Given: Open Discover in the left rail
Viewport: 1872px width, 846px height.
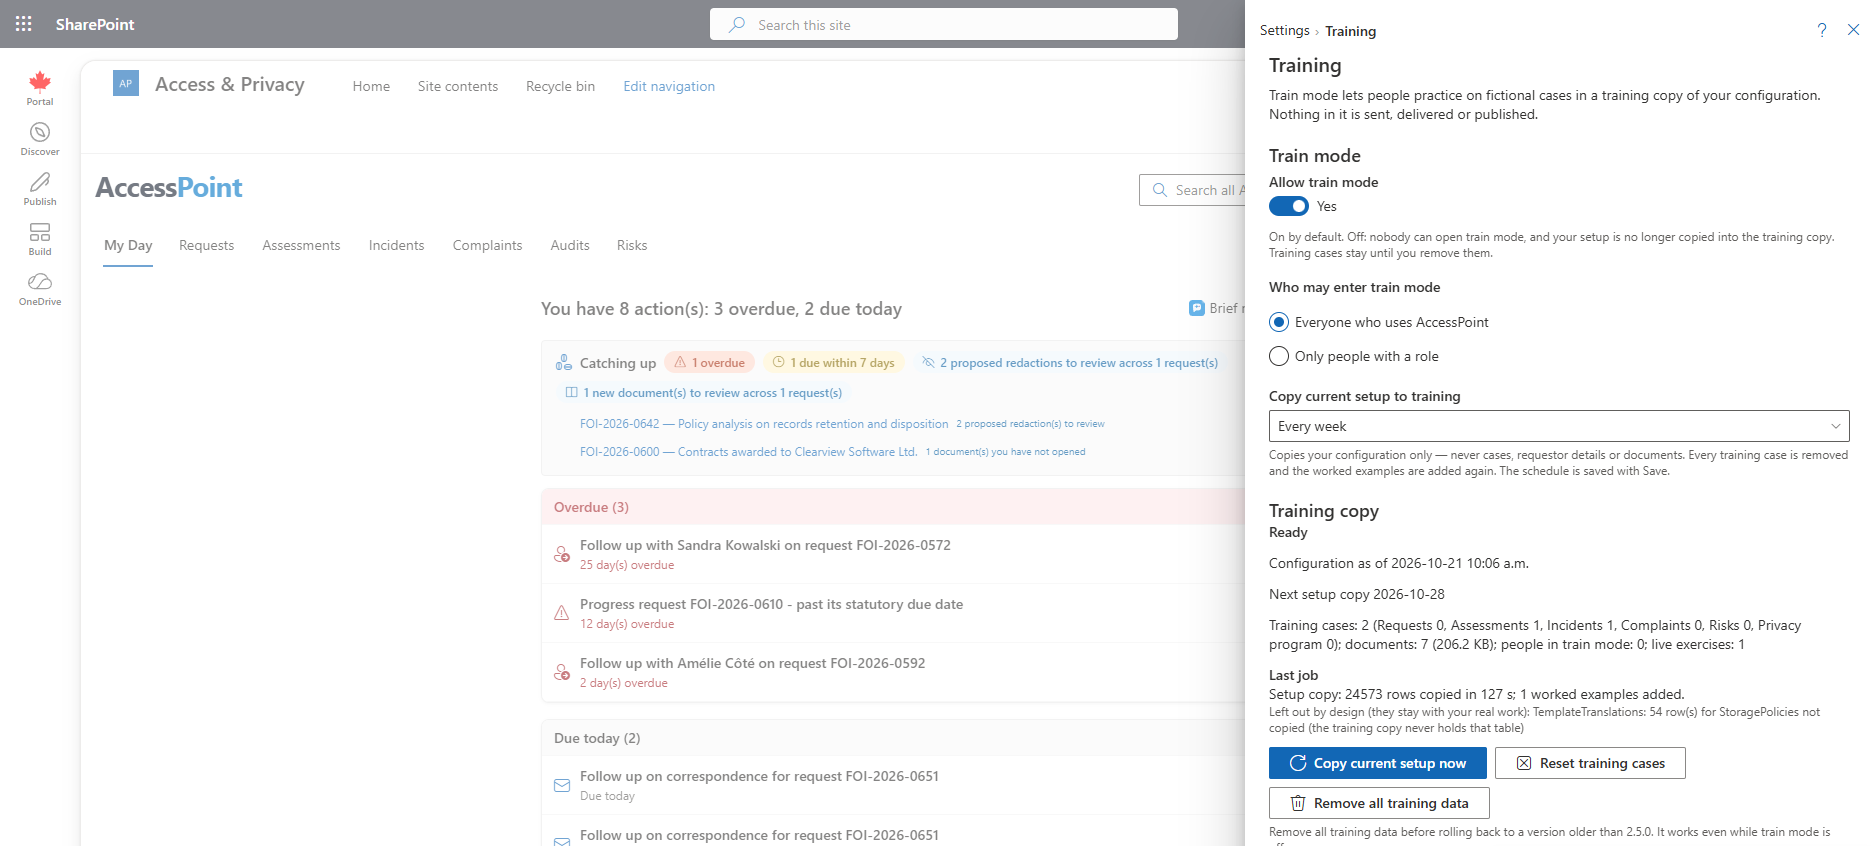Looking at the screenshot, I should click(x=40, y=139).
